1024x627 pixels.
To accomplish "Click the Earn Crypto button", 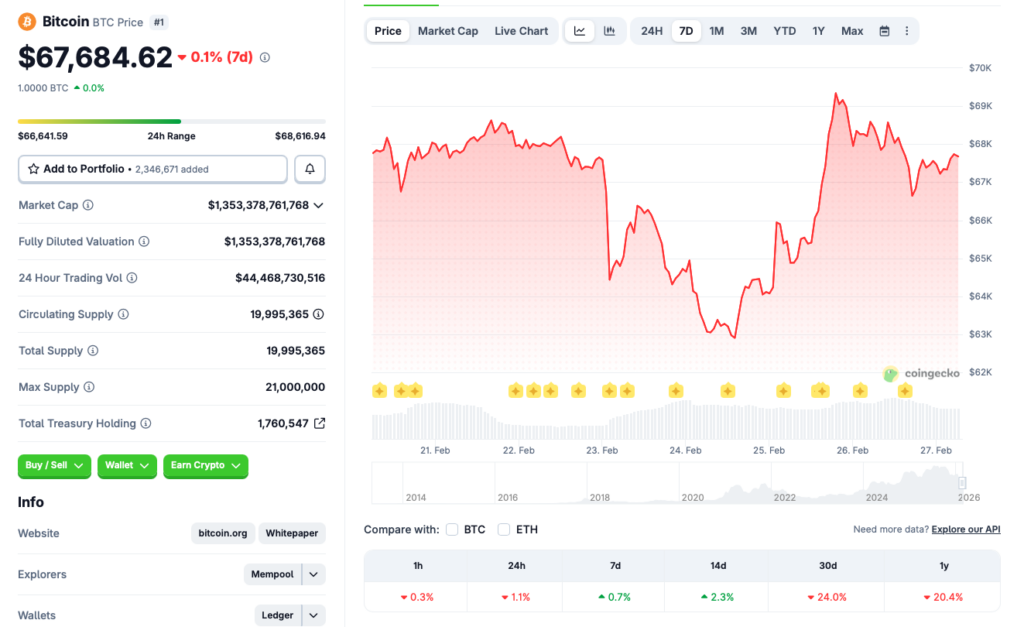I will pyautogui.click(x=206, y=466).
